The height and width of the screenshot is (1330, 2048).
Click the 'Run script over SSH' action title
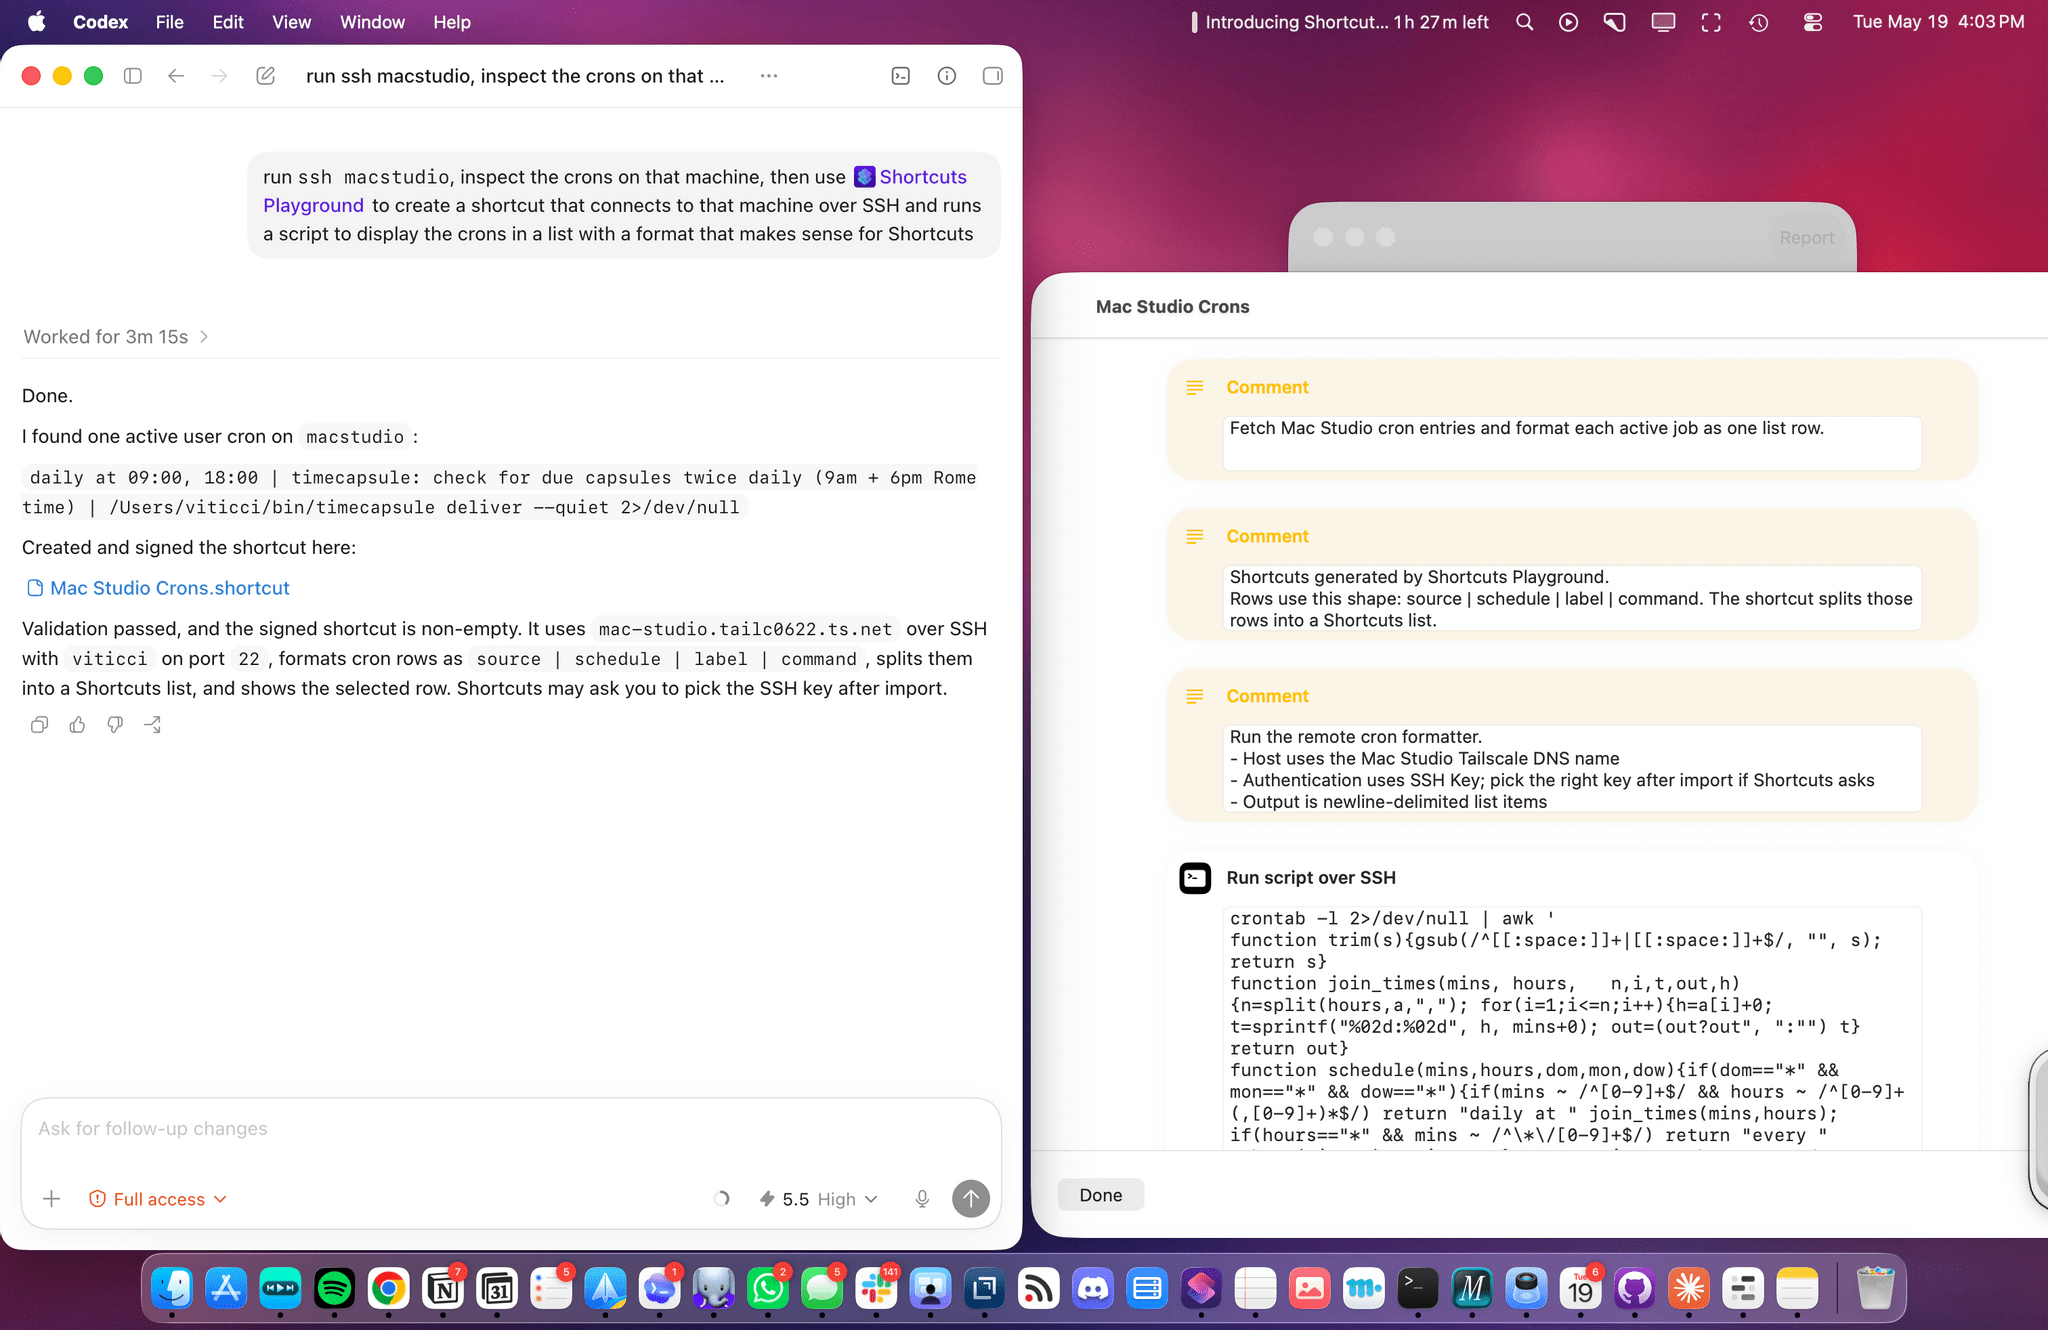tap(1311, 878)
